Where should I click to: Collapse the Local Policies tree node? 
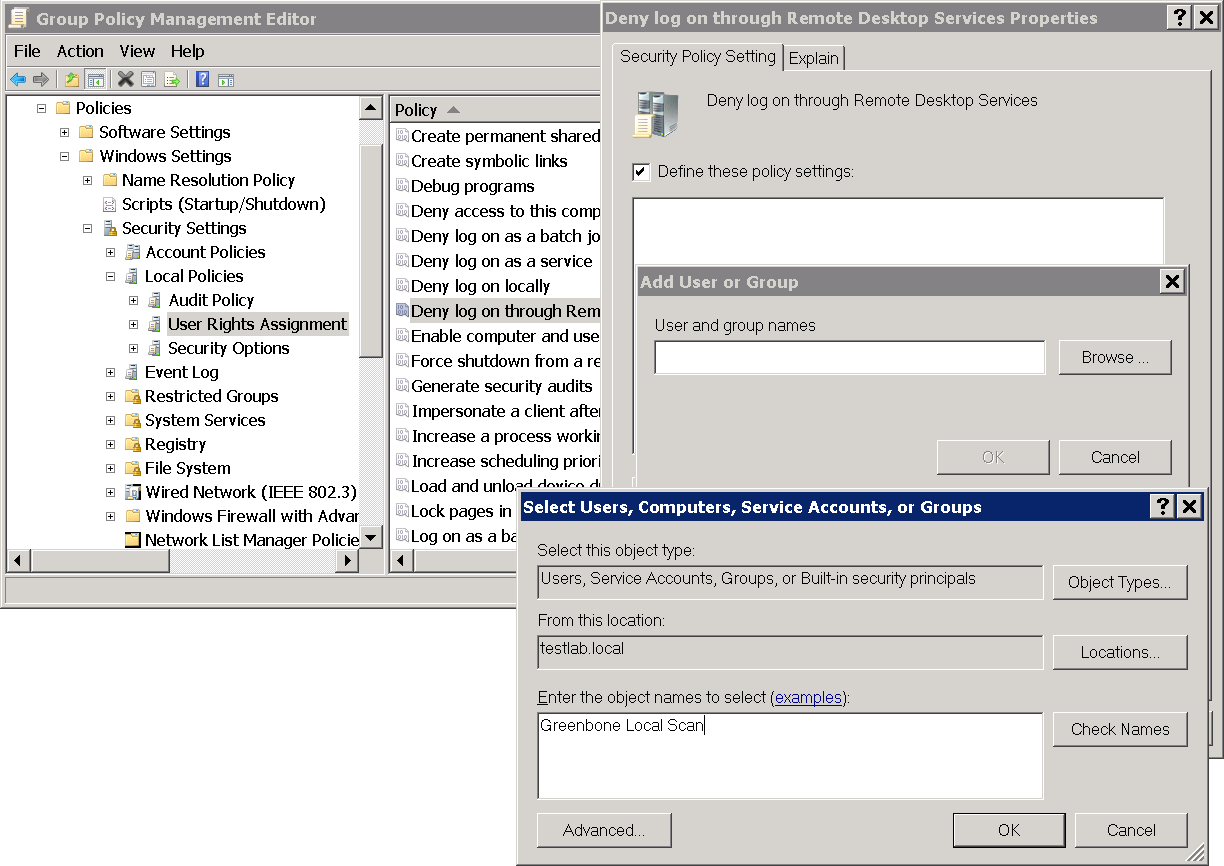point(111,277)
